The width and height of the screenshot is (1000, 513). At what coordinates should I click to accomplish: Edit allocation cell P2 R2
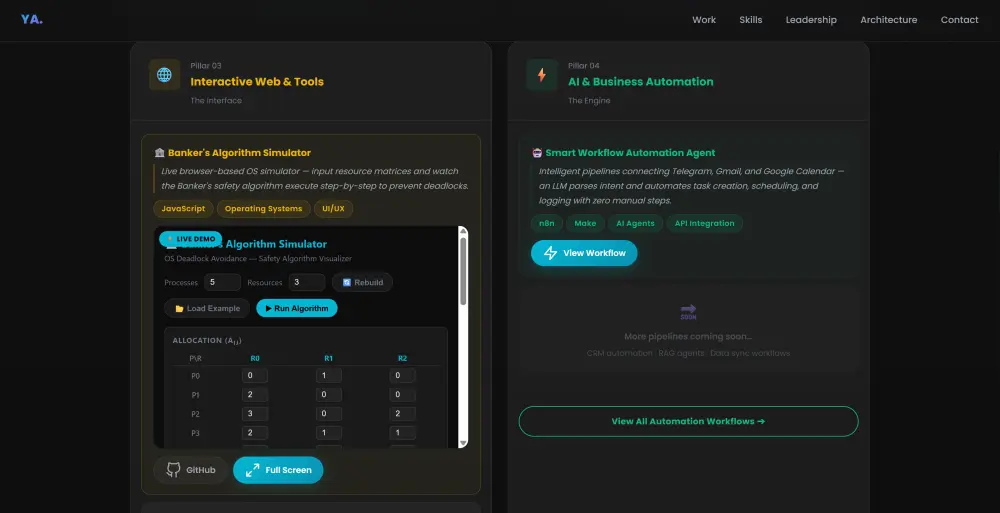[402, 414]
